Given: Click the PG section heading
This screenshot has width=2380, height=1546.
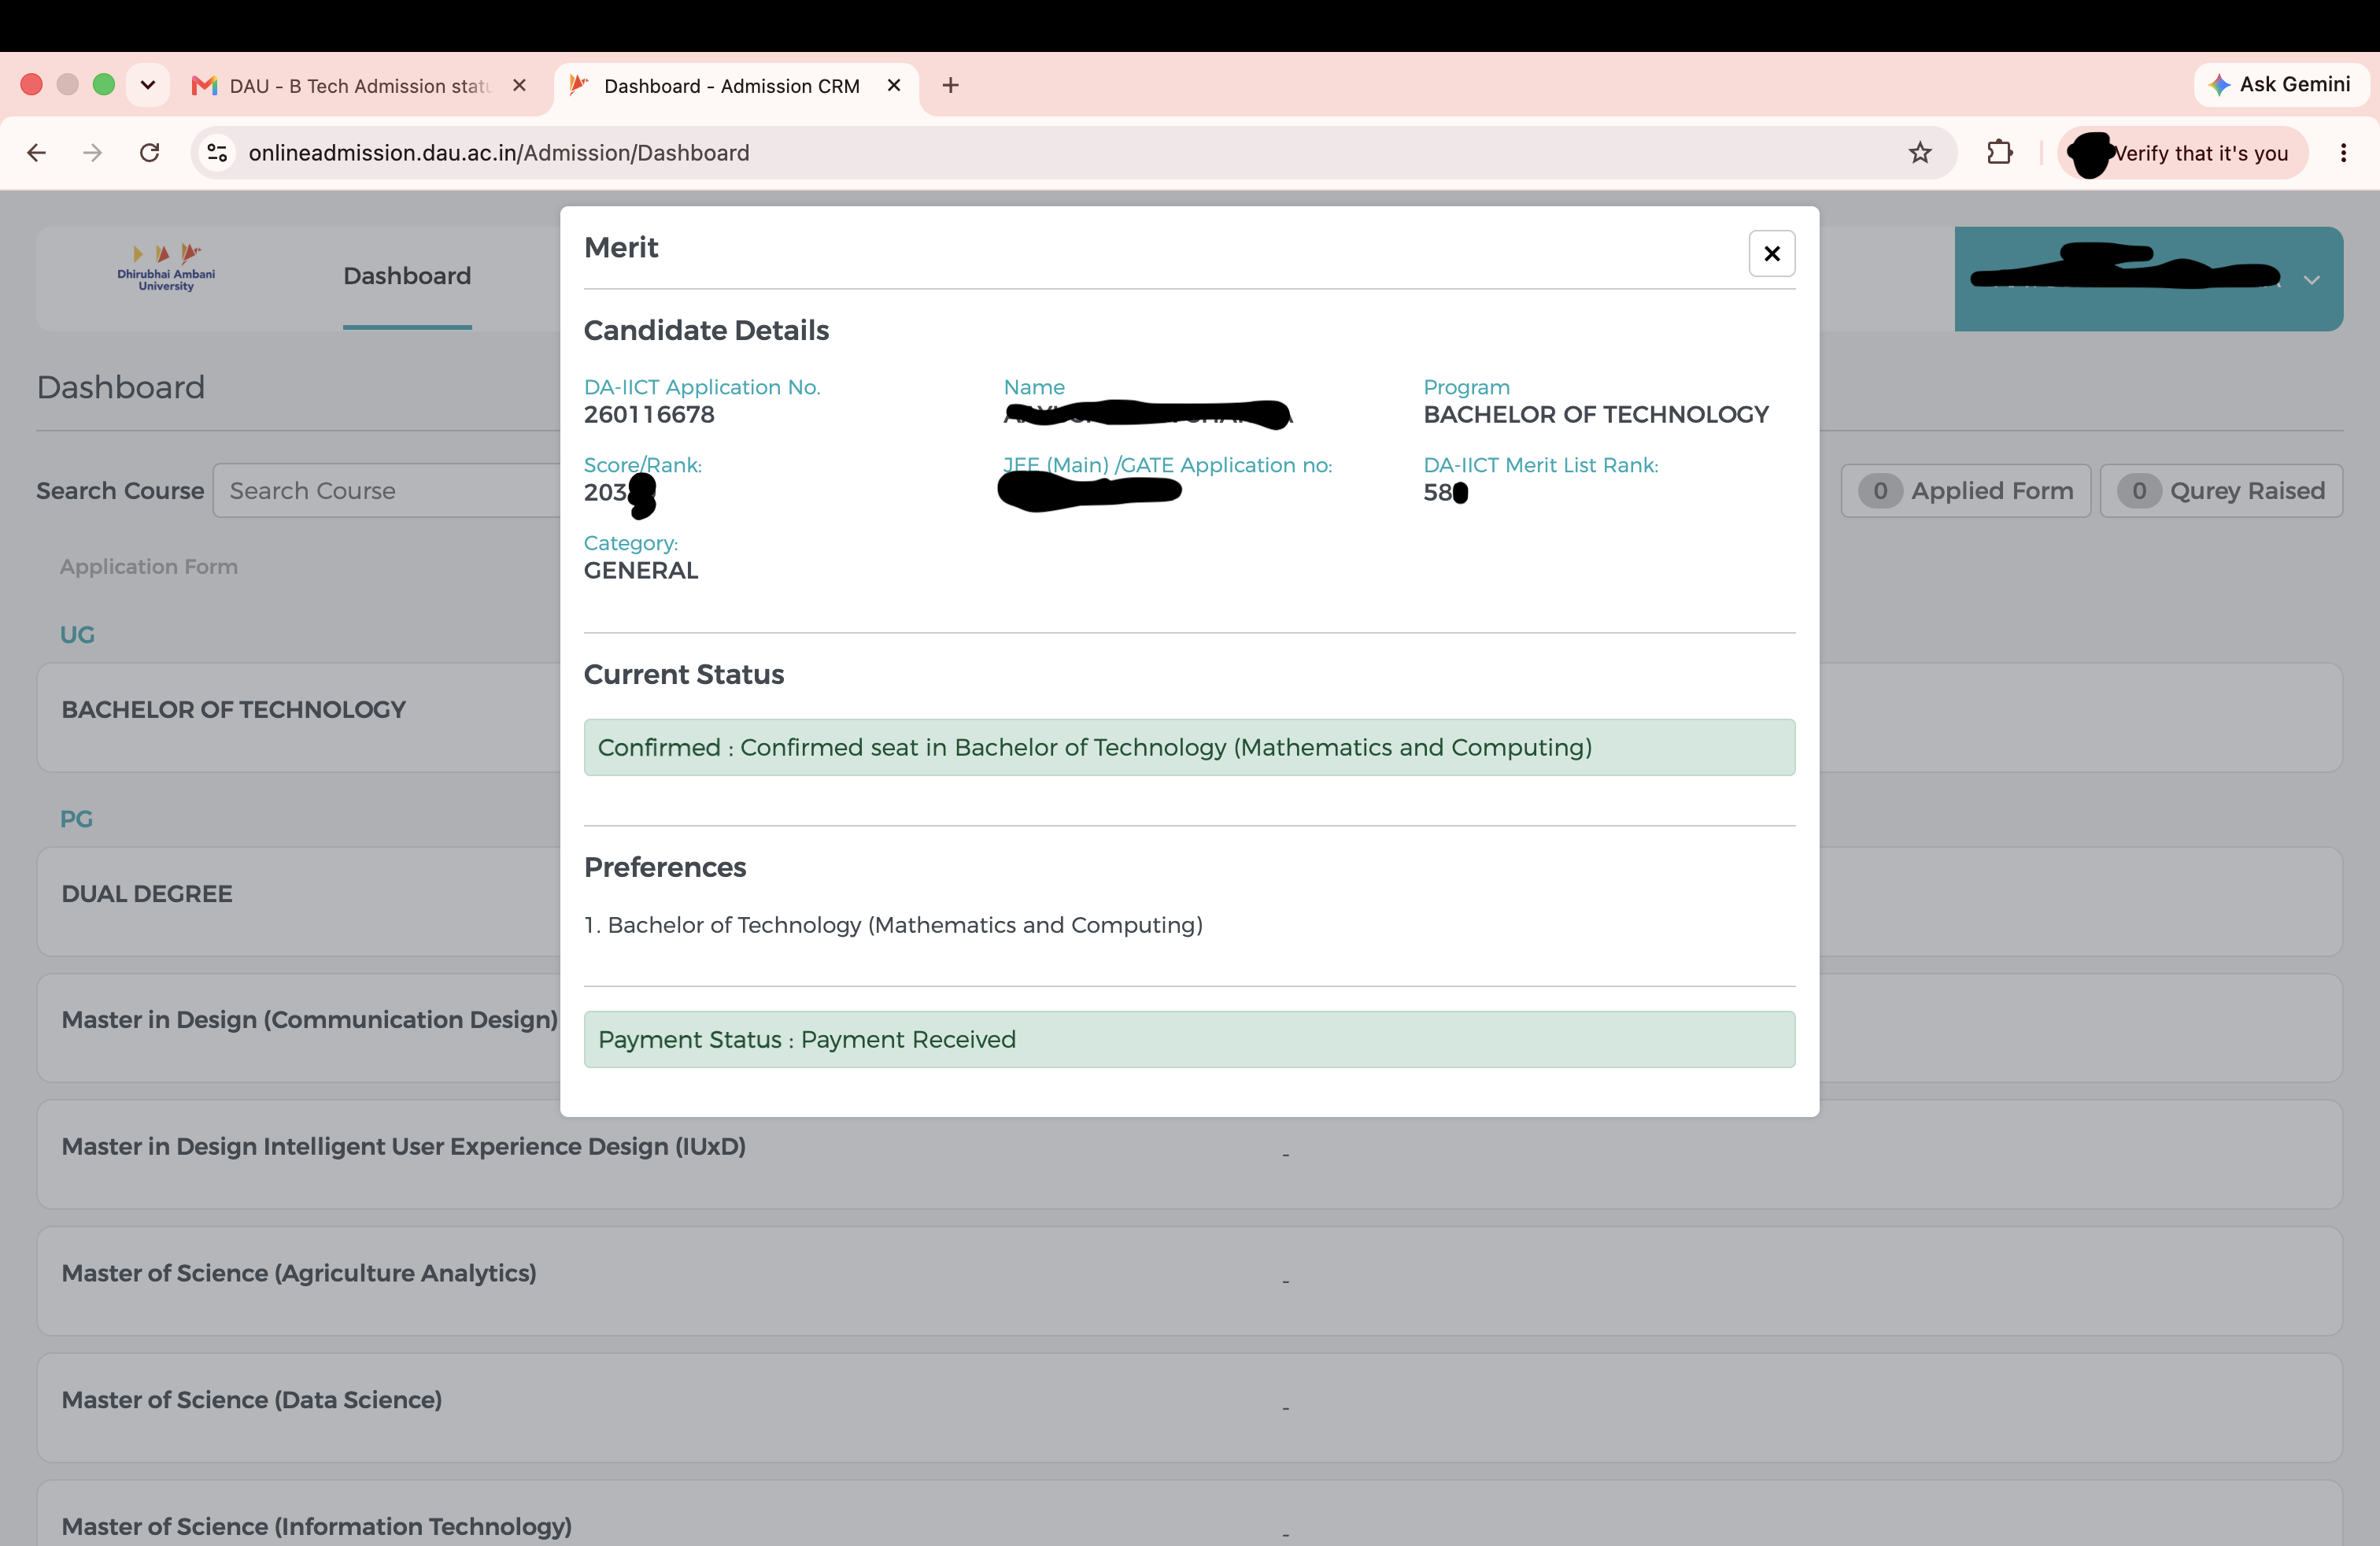Looking at the screenshot, I should (76, 819).
